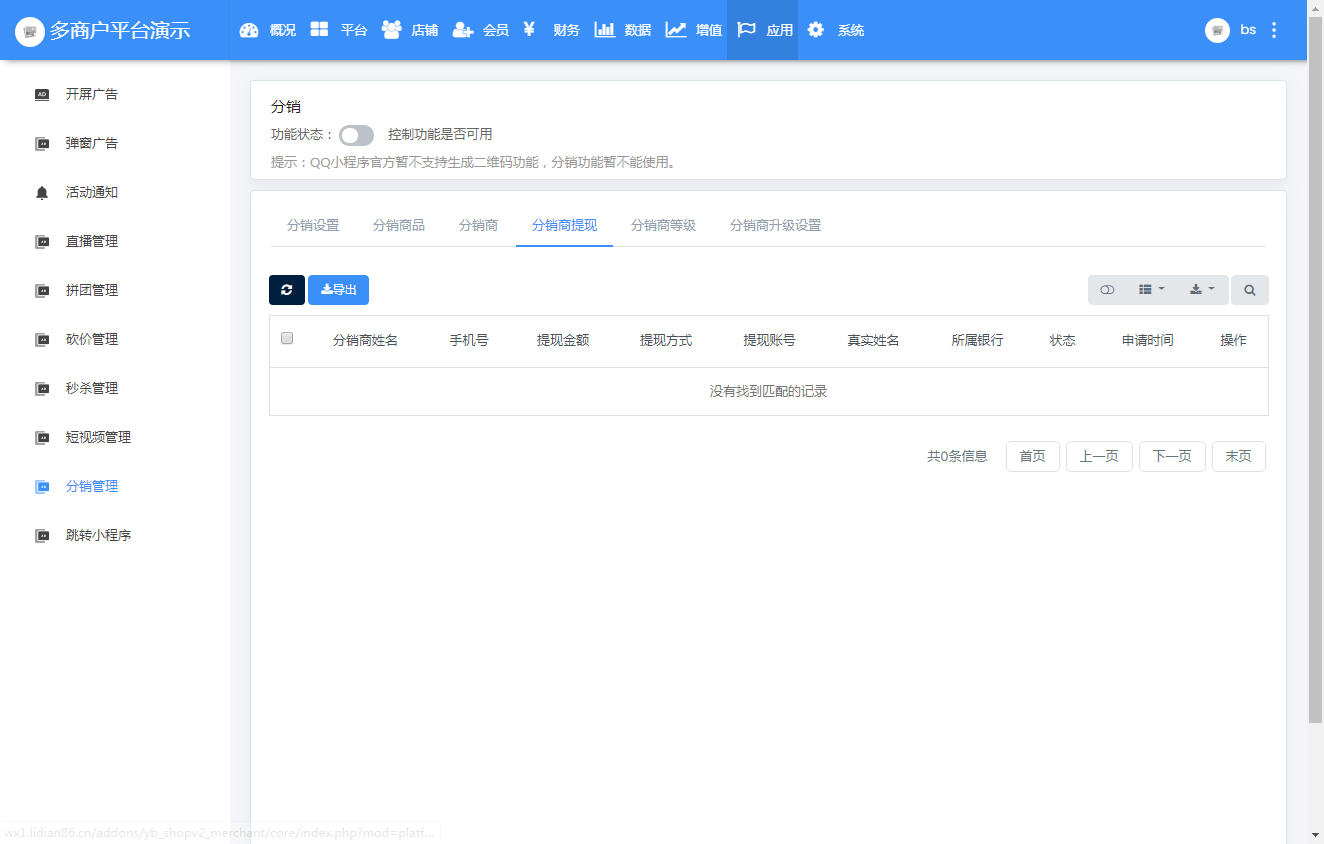
Task: Open 开屏广告 in the sidebar
Action: 92,94
